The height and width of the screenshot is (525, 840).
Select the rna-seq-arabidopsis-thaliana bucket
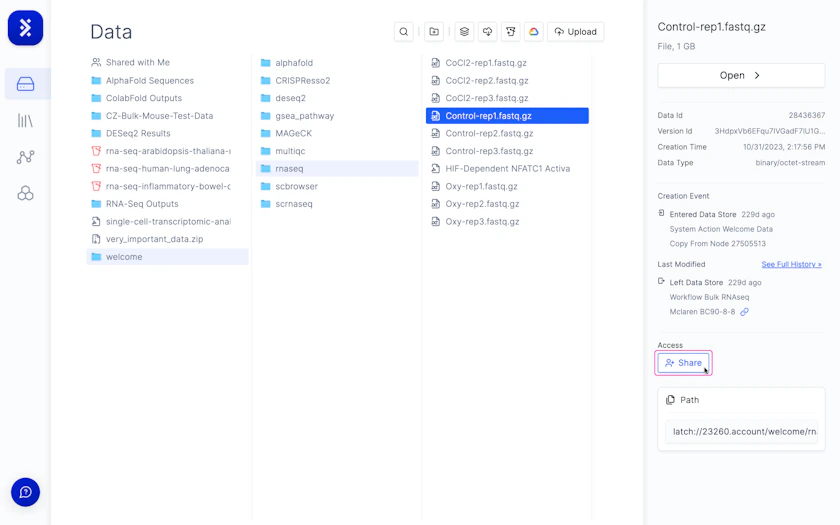tap(167, 151)
